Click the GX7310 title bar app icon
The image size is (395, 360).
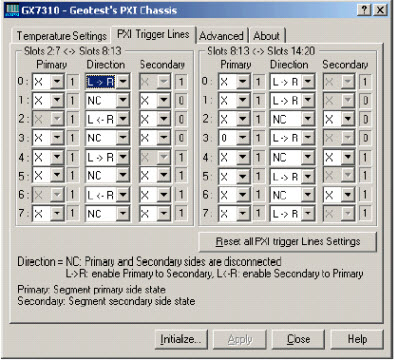coord(13,10)
